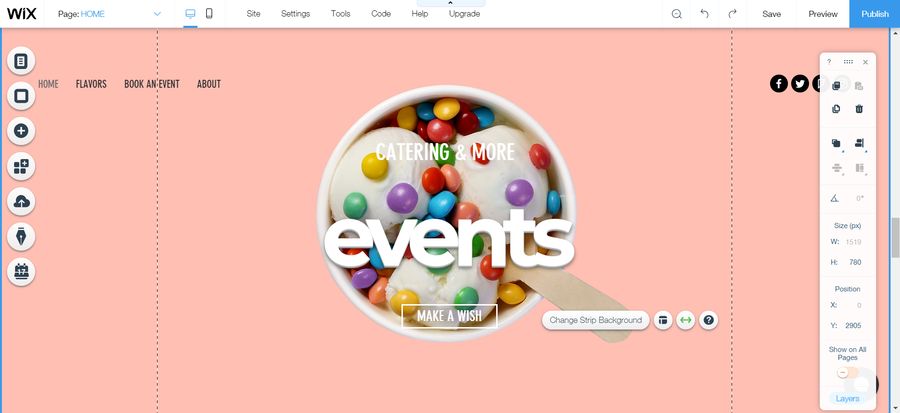Open the Bookings calendar icon in the sidebar

21,271
